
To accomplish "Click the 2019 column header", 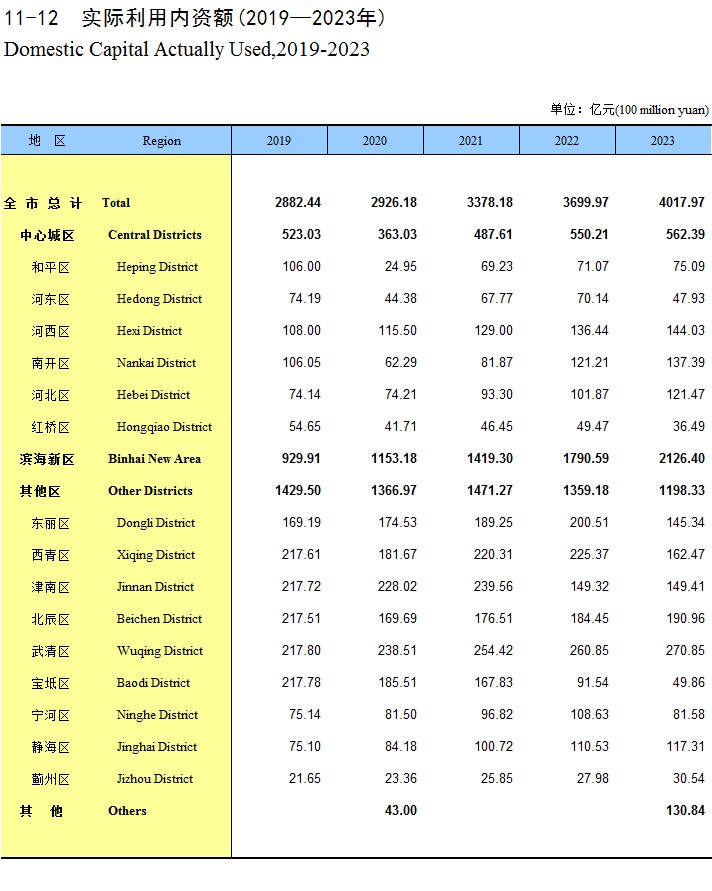I will [279, 140].
